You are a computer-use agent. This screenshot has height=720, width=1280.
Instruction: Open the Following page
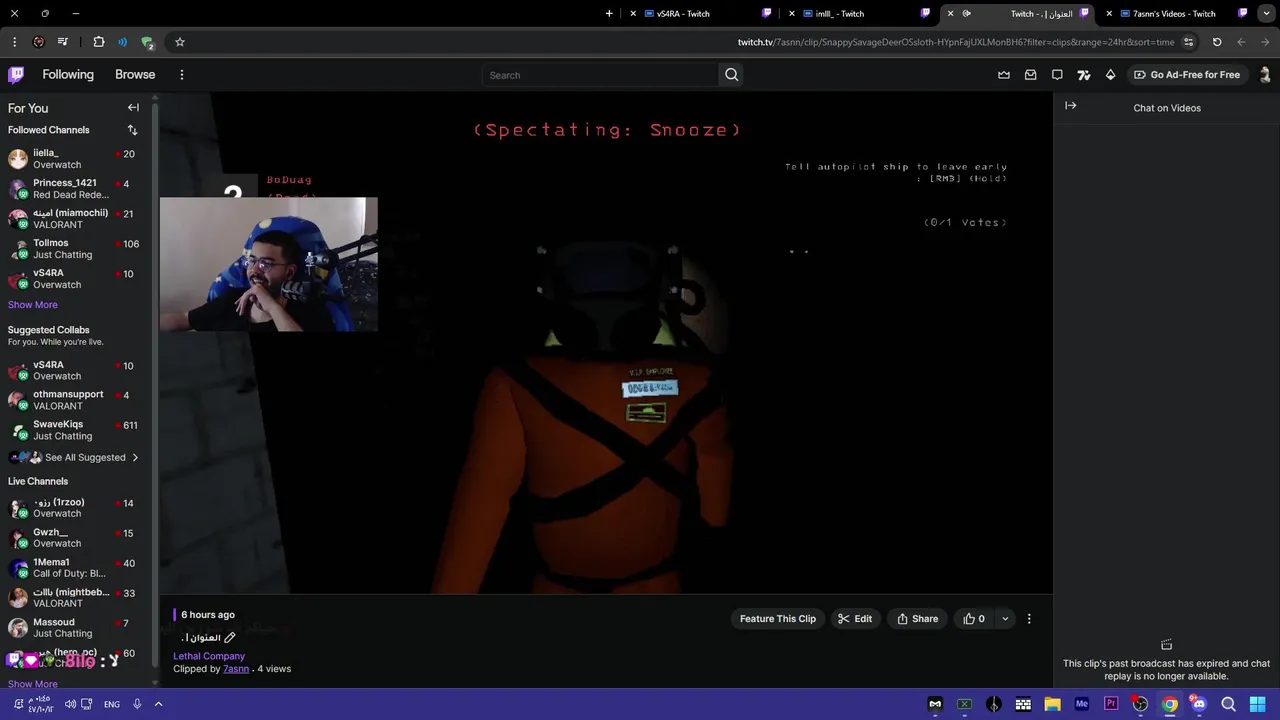tap(68, 75)
